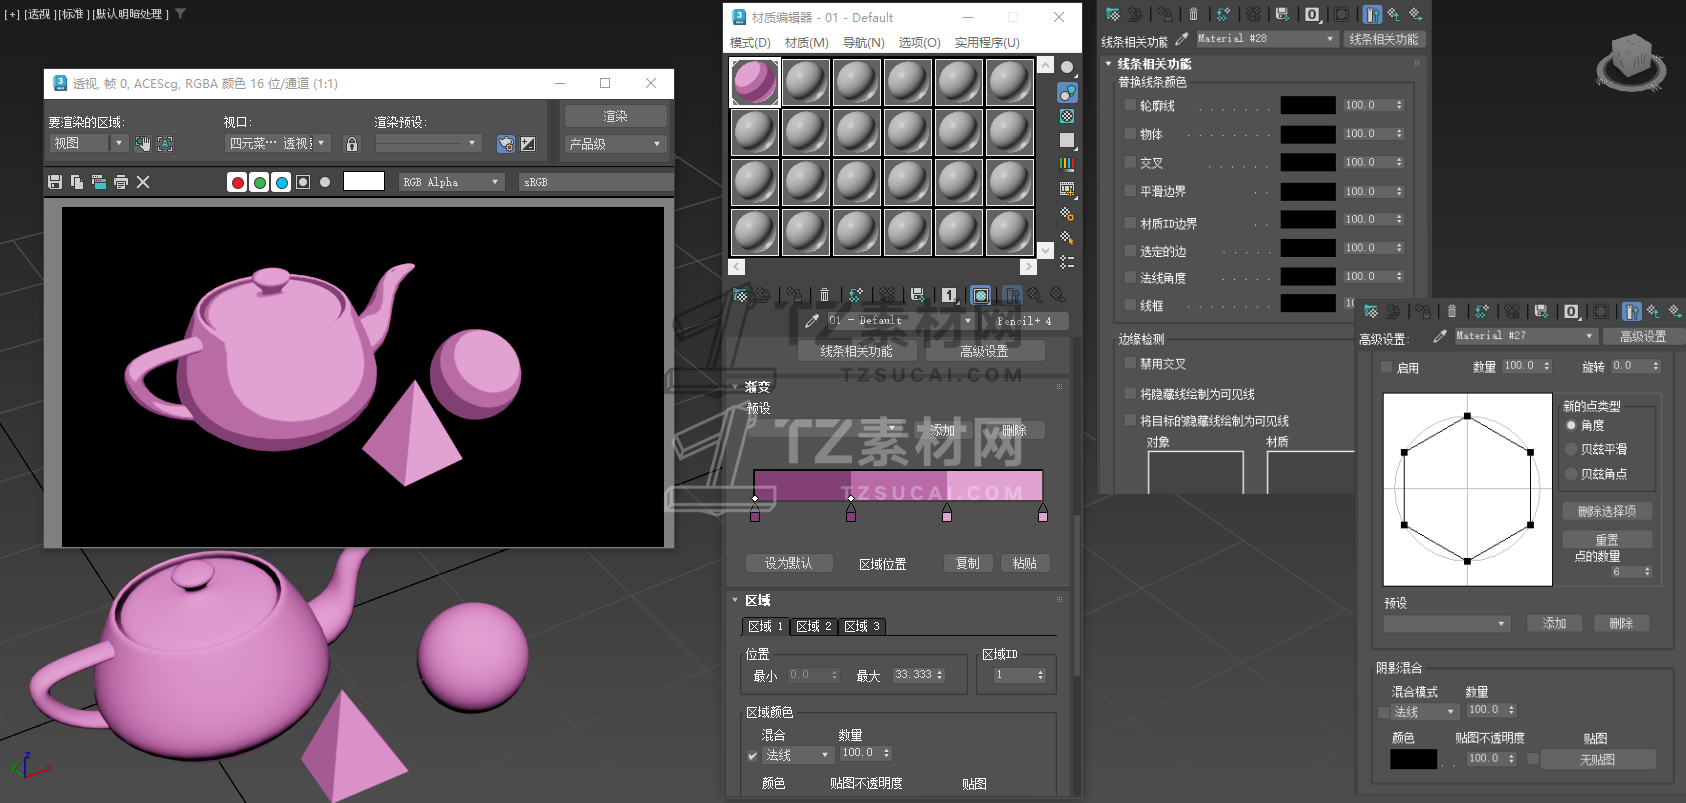Click the 渲染 render button
The height and width of the screenshot is (803, 1686).
615,116
